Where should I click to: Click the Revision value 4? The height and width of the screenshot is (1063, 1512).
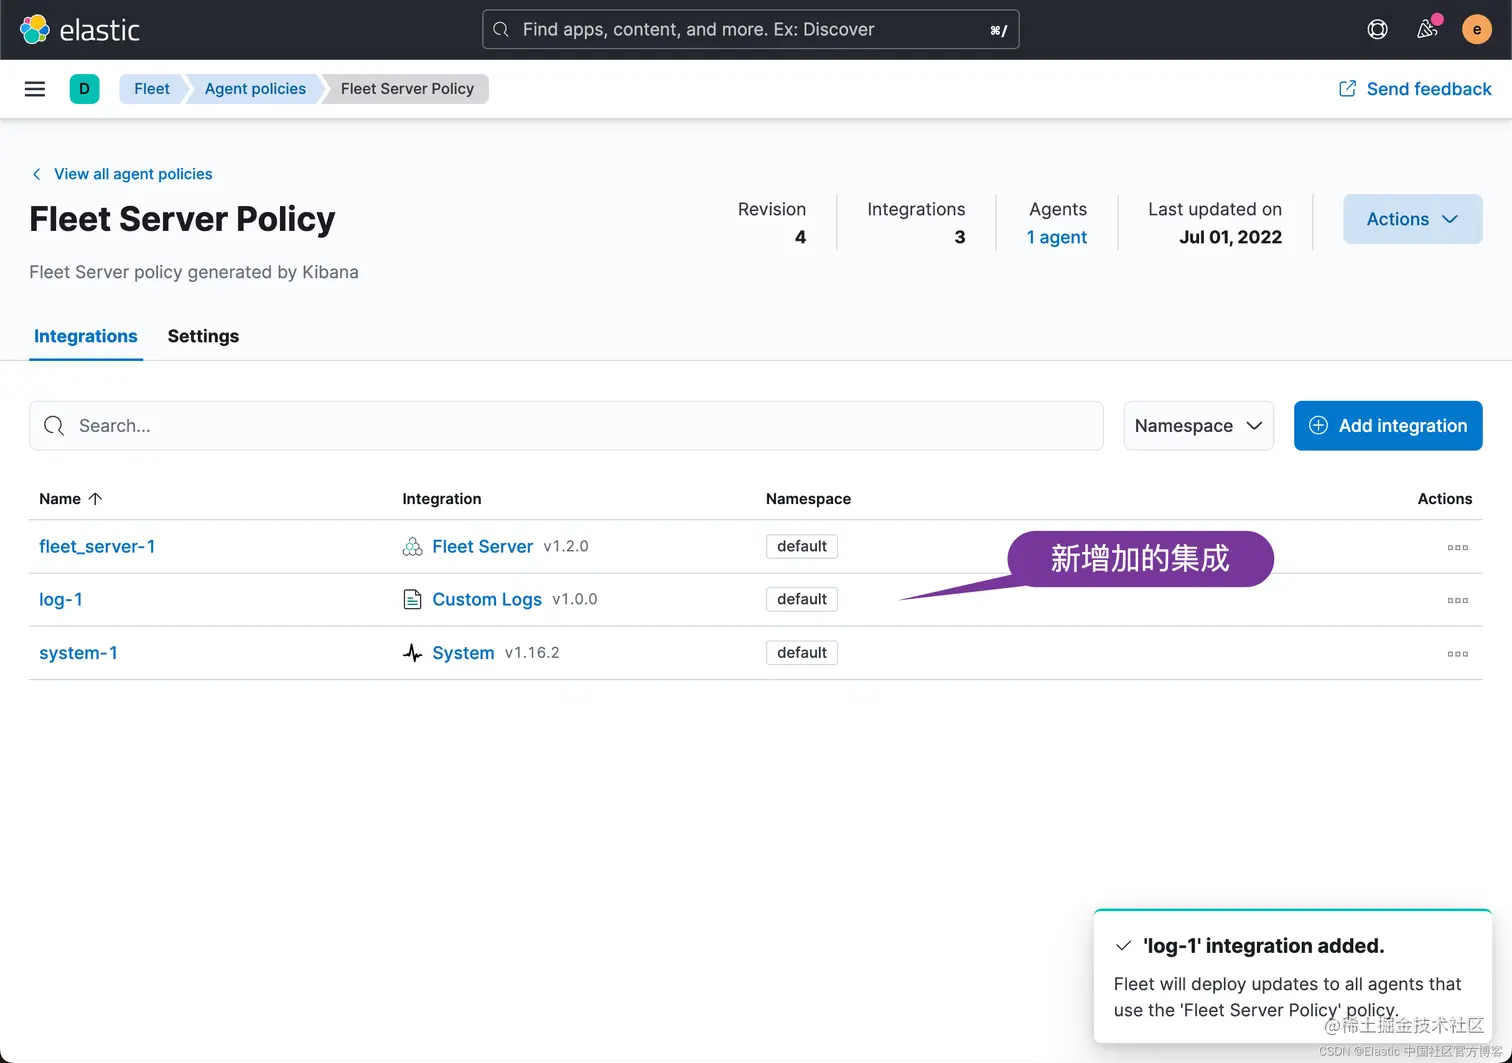click(800, 237)
